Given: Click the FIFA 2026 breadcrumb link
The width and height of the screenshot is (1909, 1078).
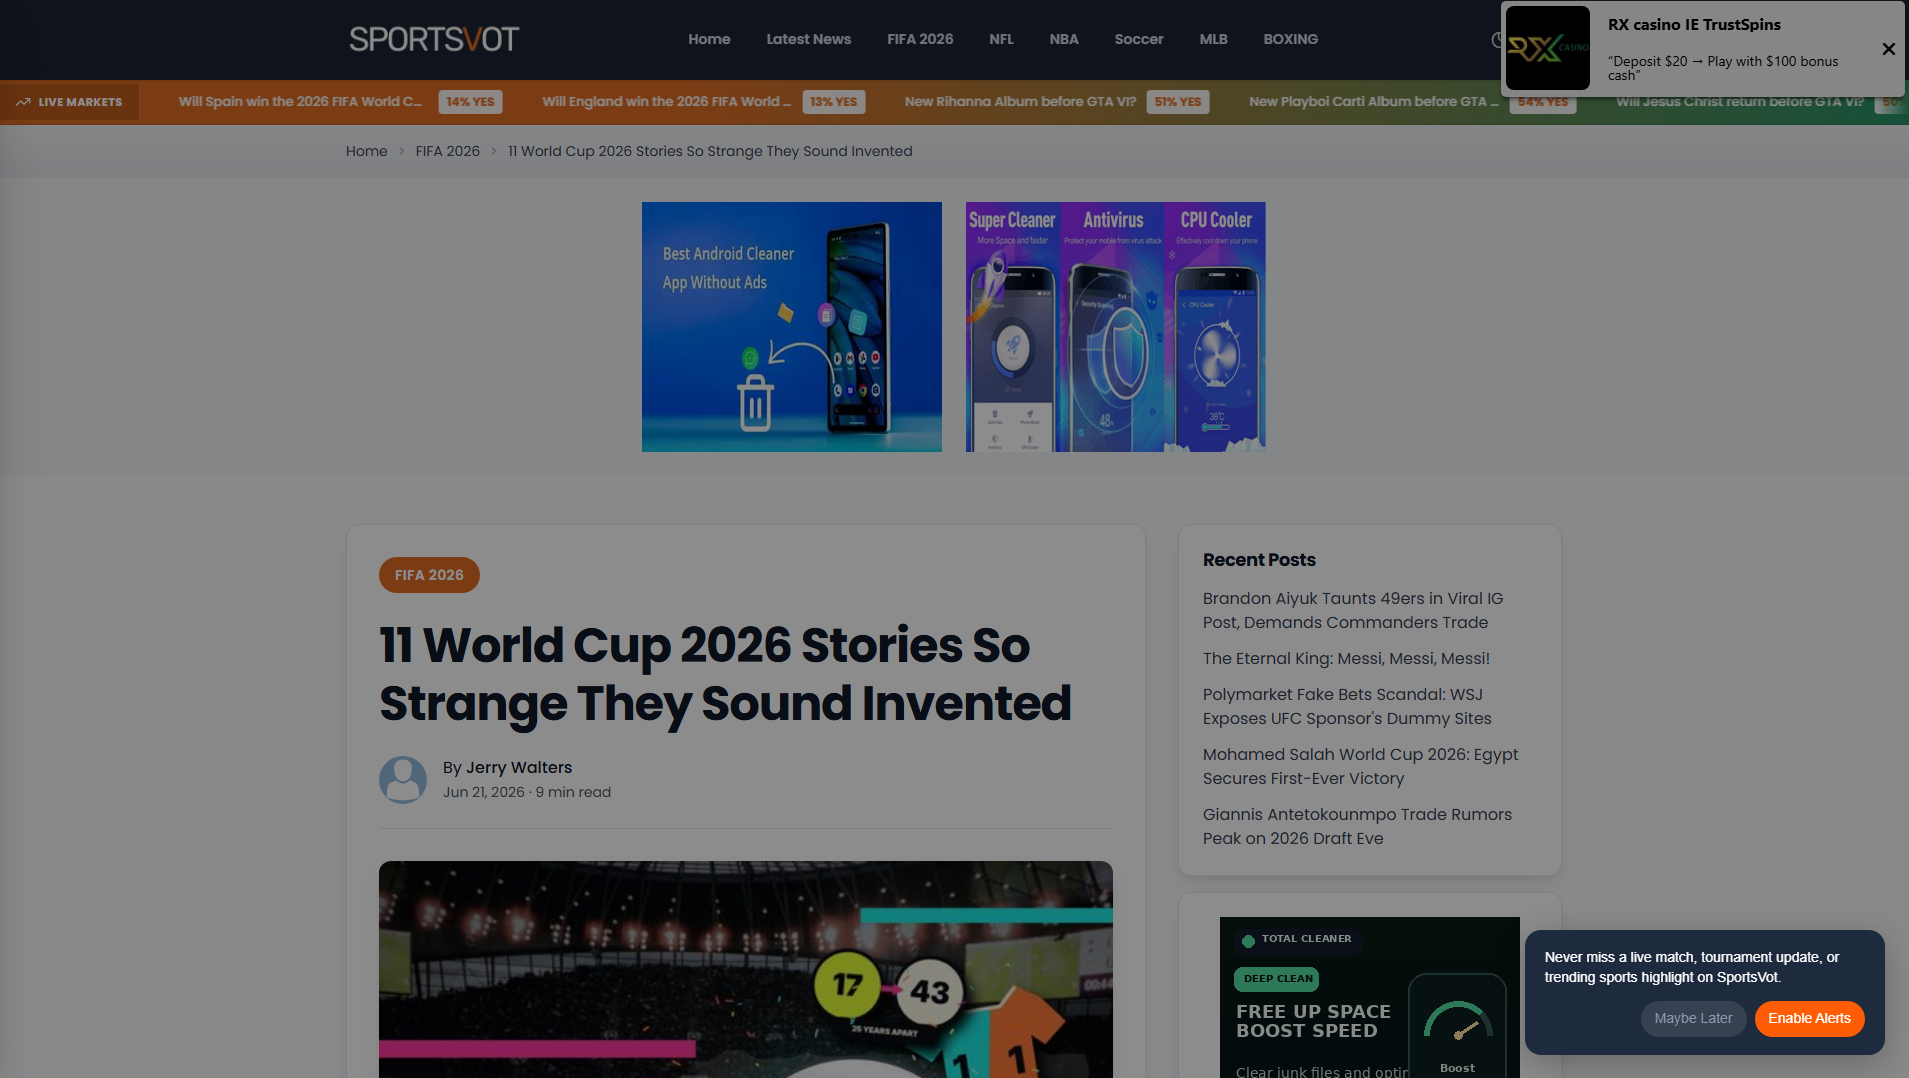Looking at the screenshot, I should point(447,151).
